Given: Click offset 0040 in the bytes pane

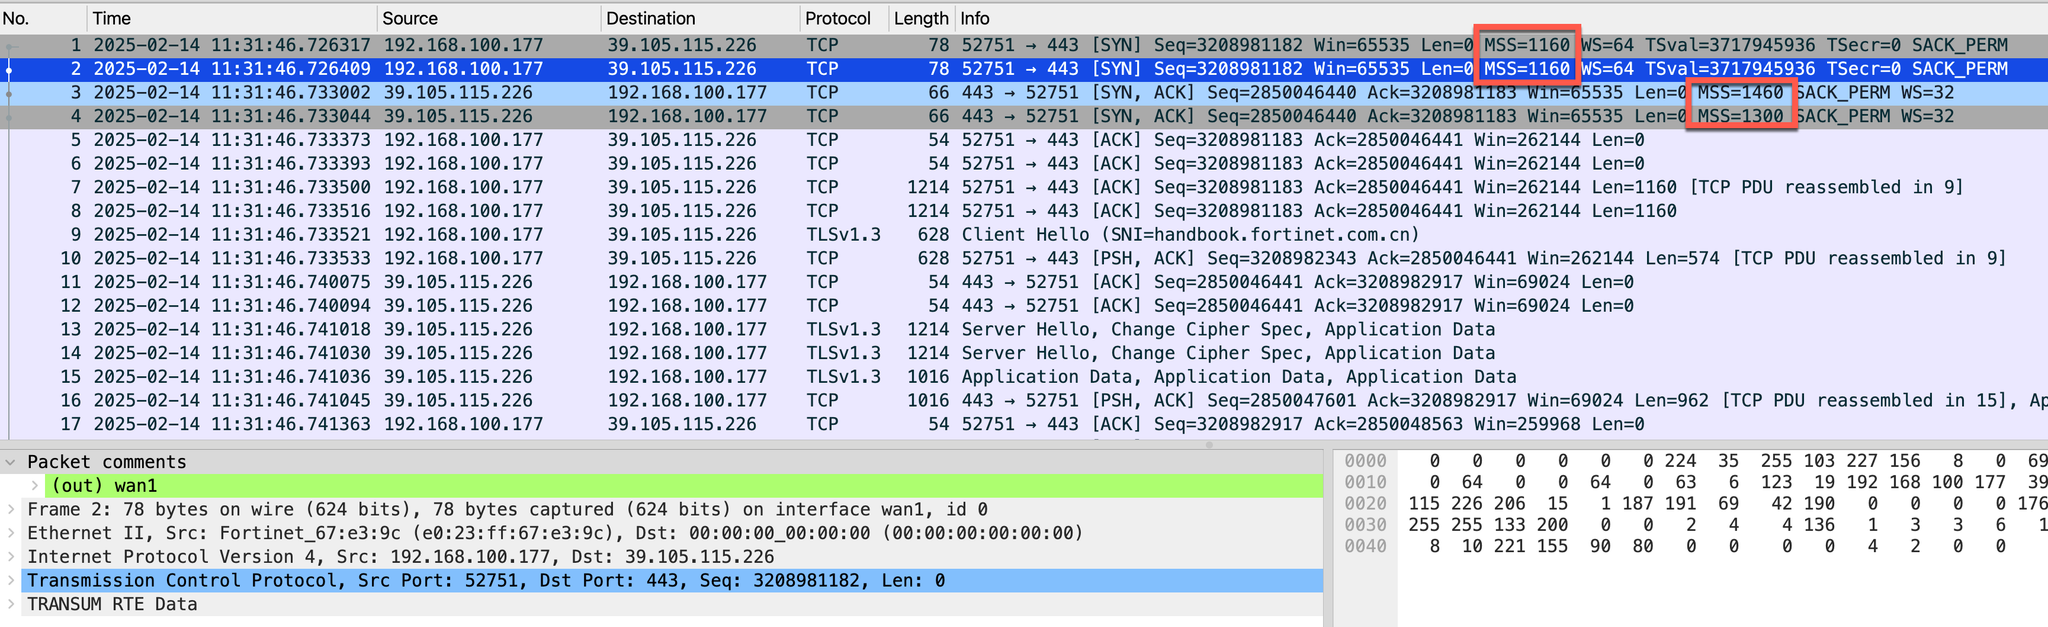Looking at the screenshot, I should (x=1365, y=547).
